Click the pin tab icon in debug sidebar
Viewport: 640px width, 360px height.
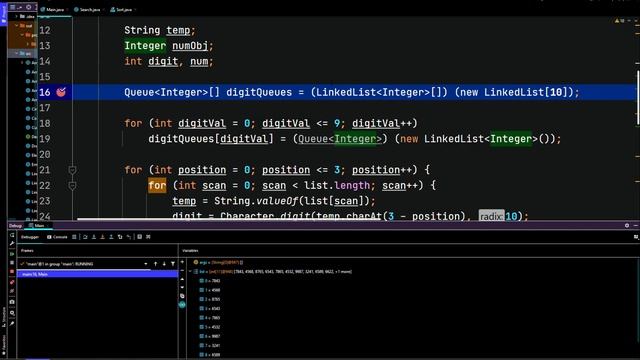[x=12, y=323]
